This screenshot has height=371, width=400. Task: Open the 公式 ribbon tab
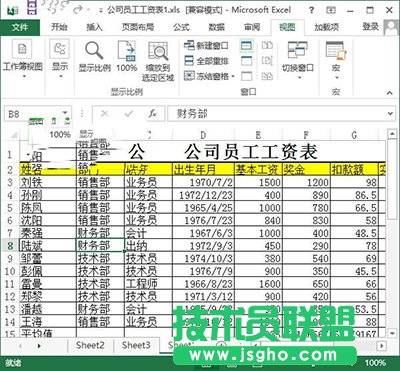[x=181, y=27]
